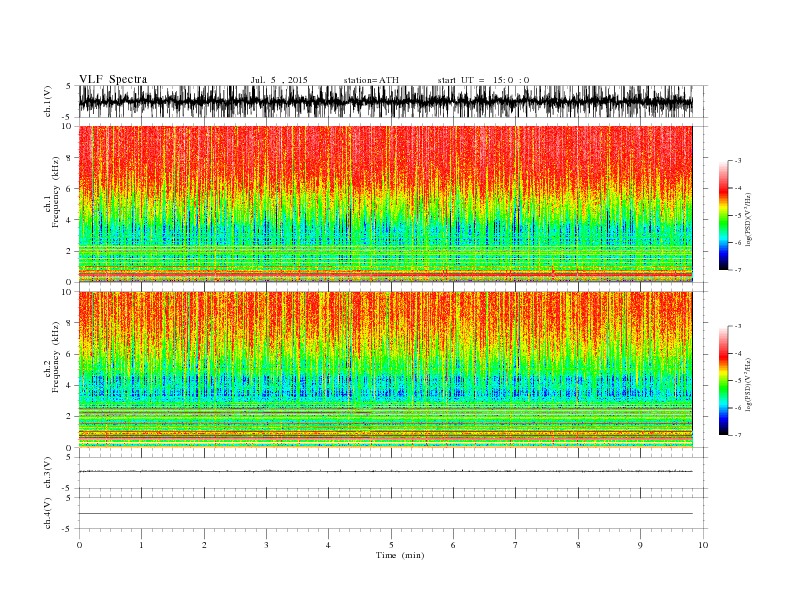The image size is (792, 612).
Task: Click the "5" upper tick on ch.1(V) axis
Action: [68, 86]
